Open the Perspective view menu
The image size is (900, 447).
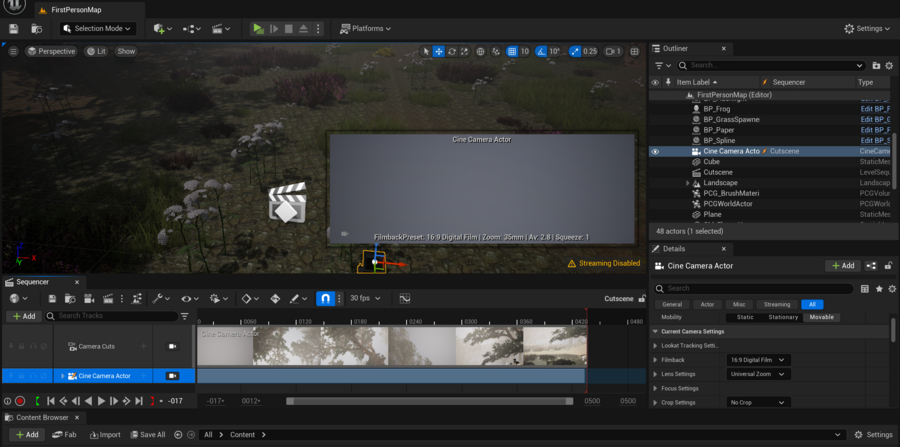(x=51, y=52)
